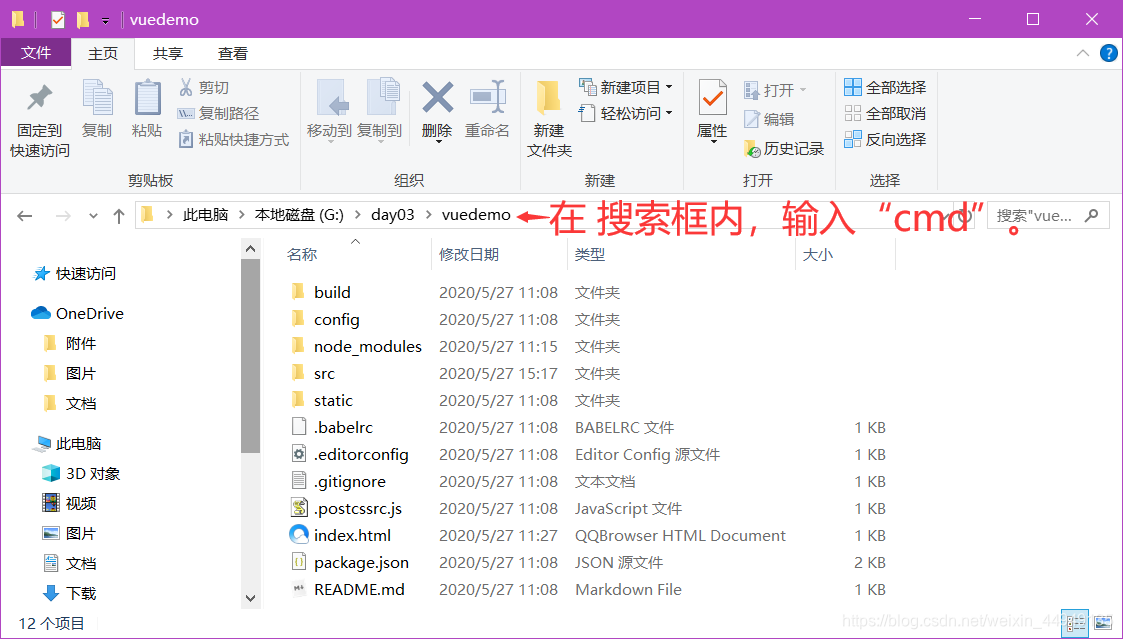Sort by Date modified (修改日期) column
The width and height of the screenshot is (1123, 639).
click(x=469, y=254)
